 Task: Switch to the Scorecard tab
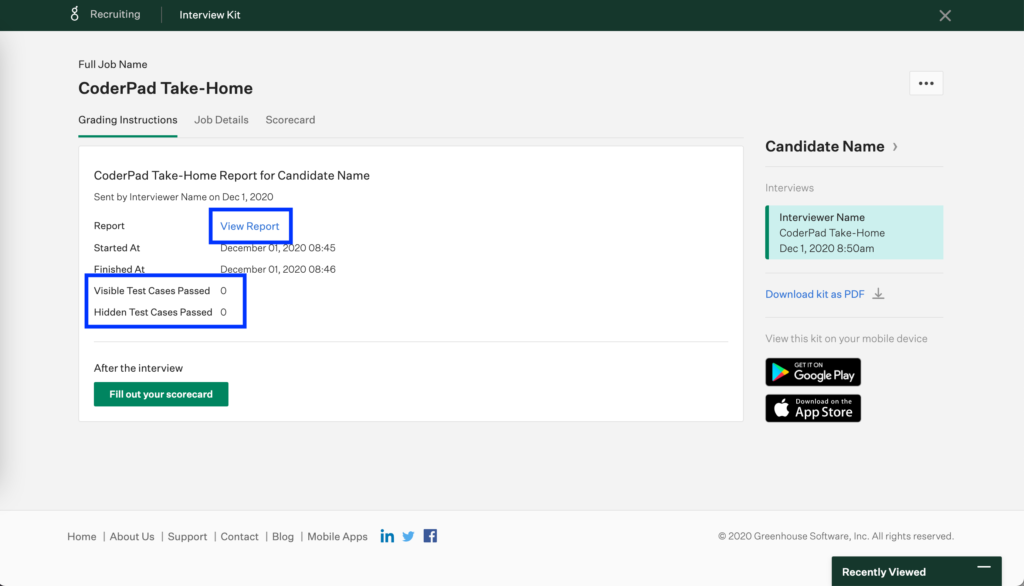[290, 119]
